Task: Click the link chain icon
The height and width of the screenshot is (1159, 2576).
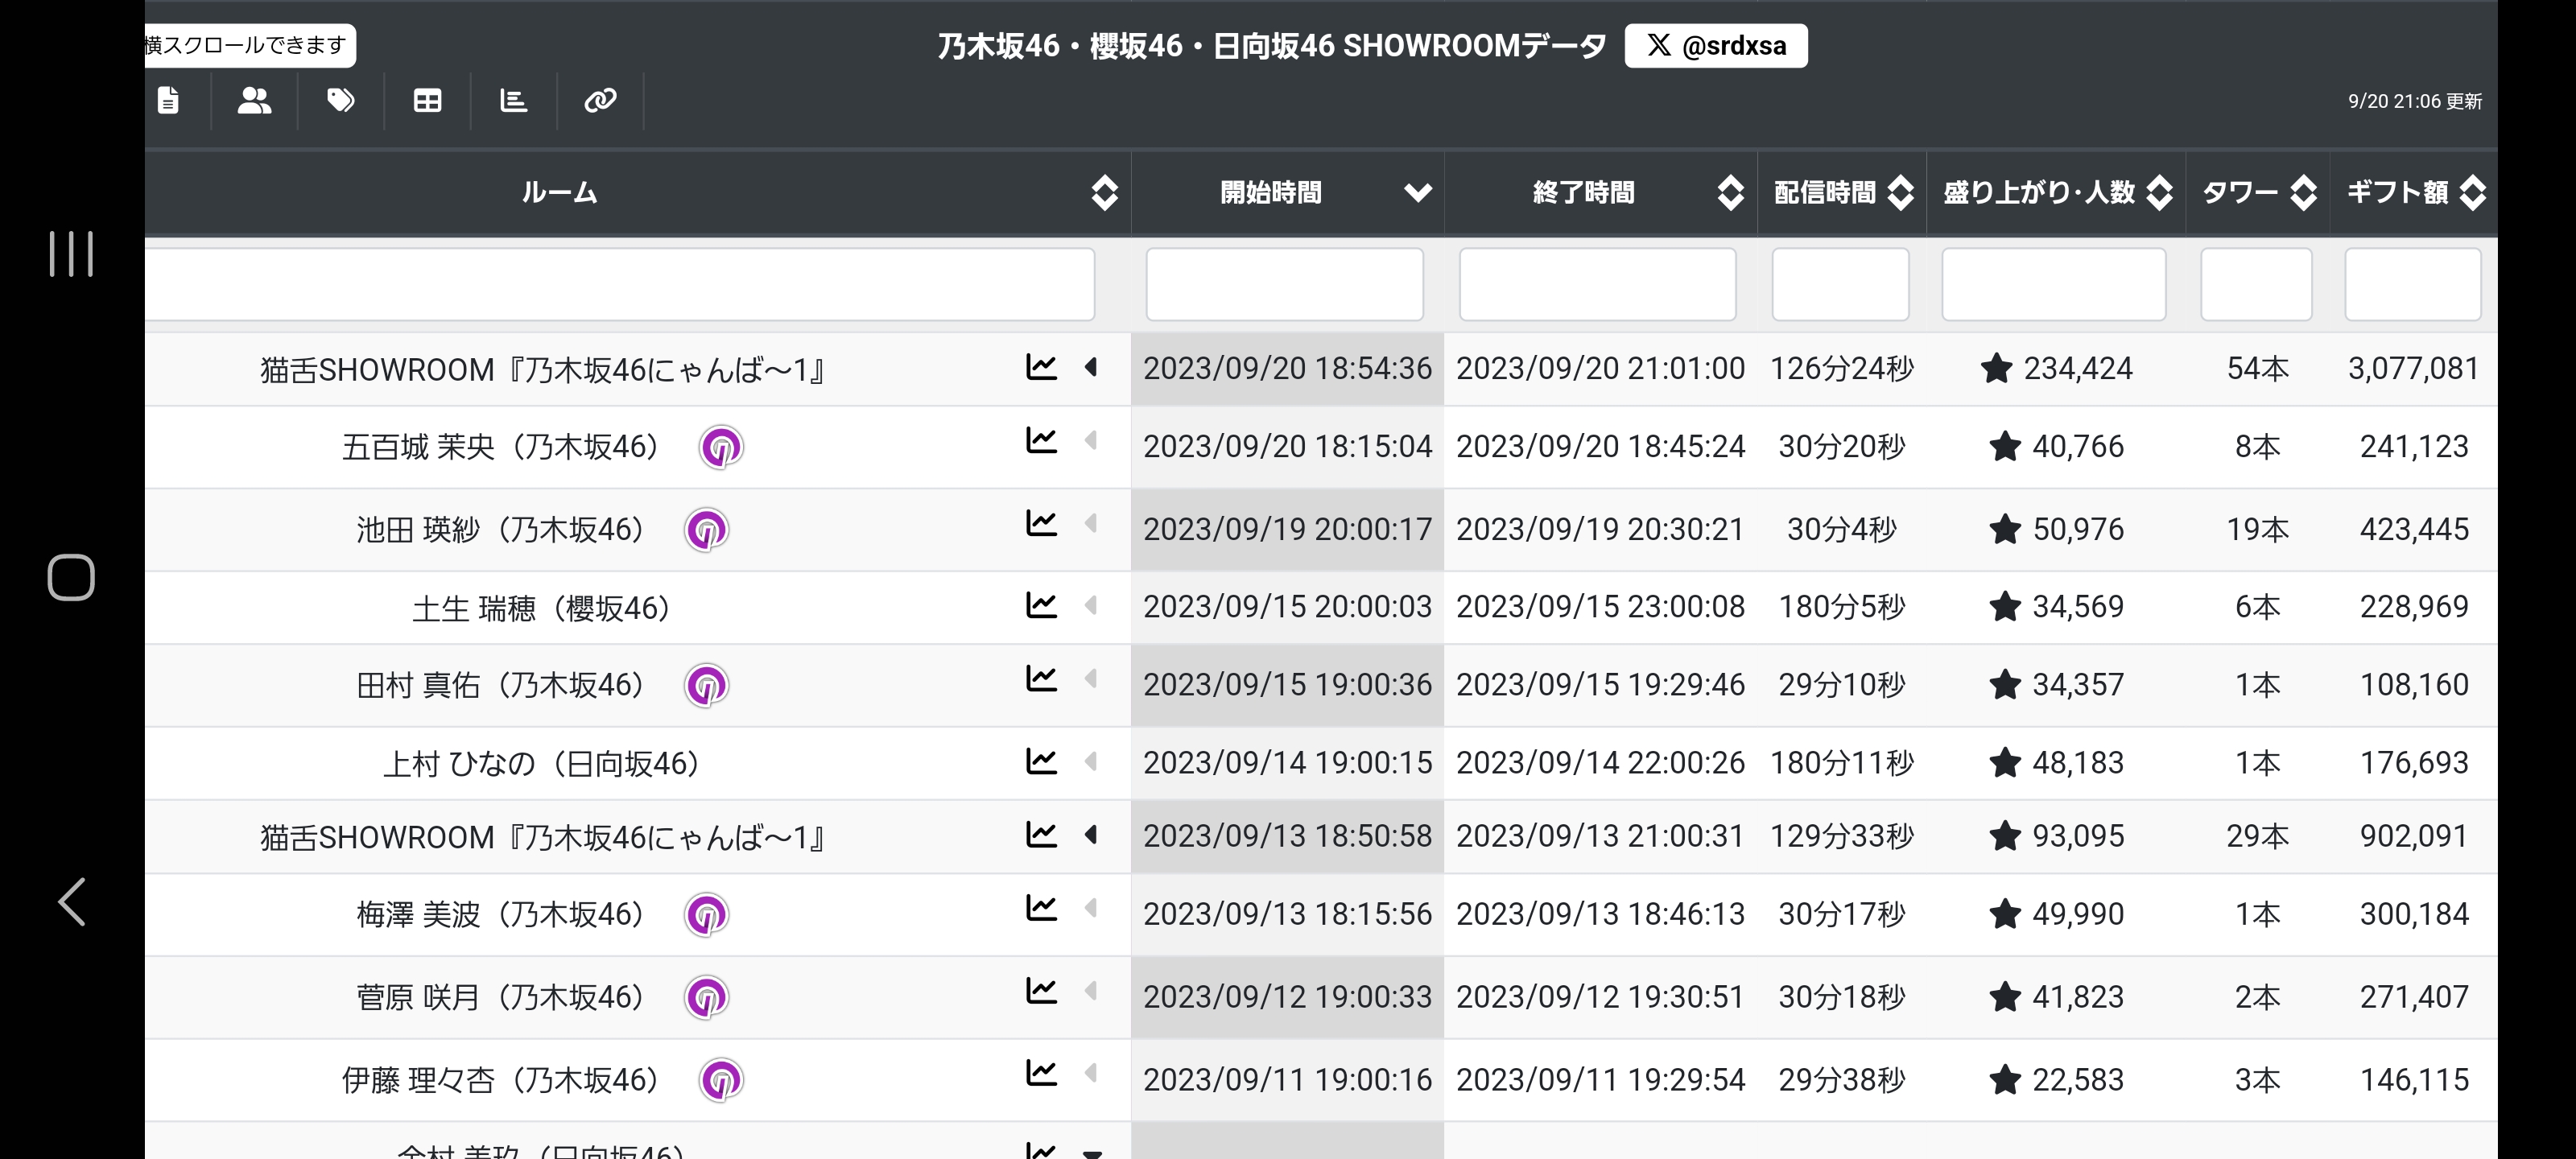Action: [x=600, y=100]
